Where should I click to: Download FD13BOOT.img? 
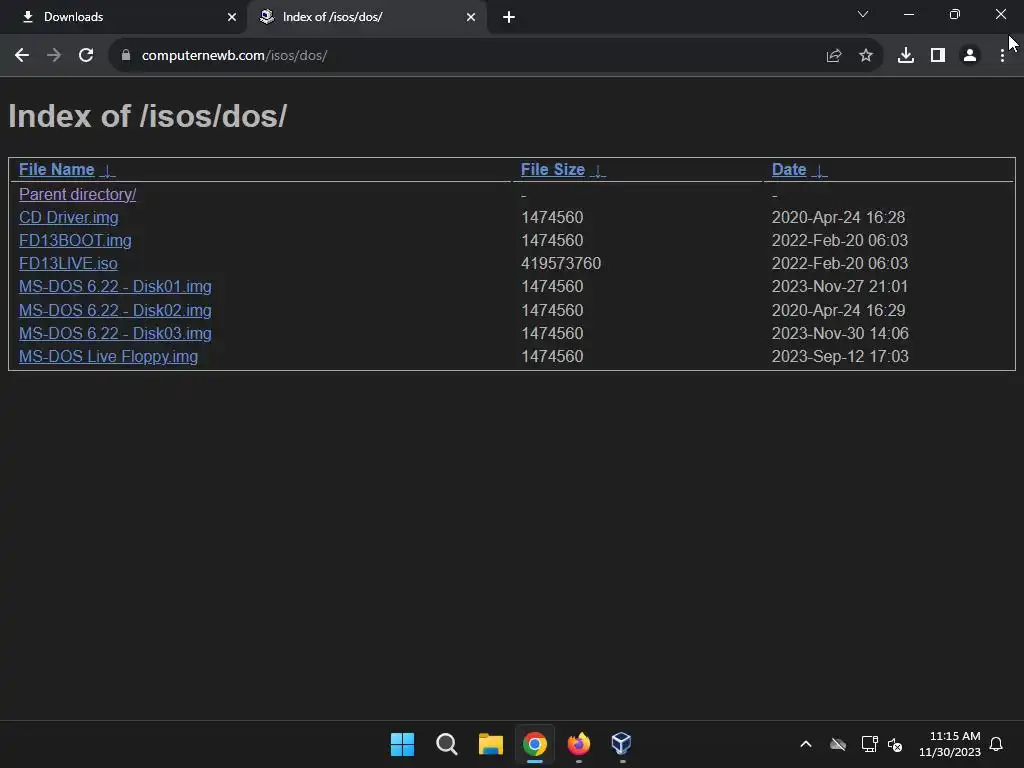coord(75,240)
